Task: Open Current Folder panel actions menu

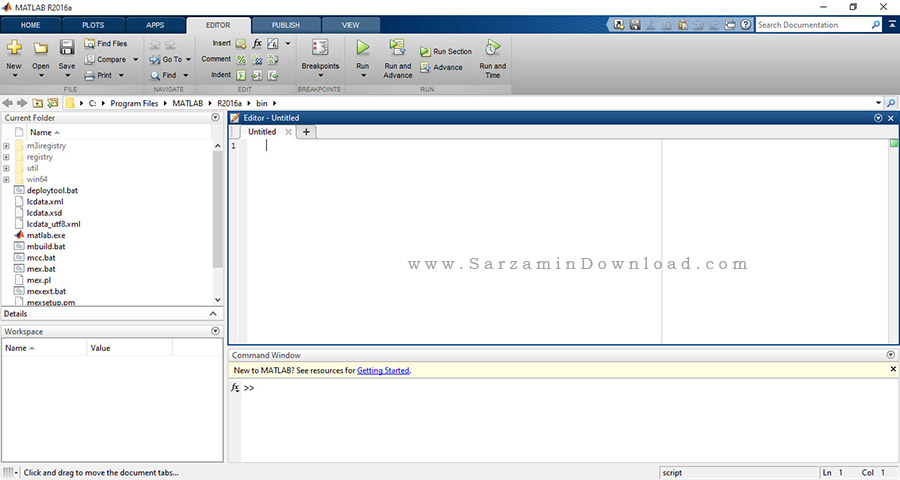Action: pos(215,117)
